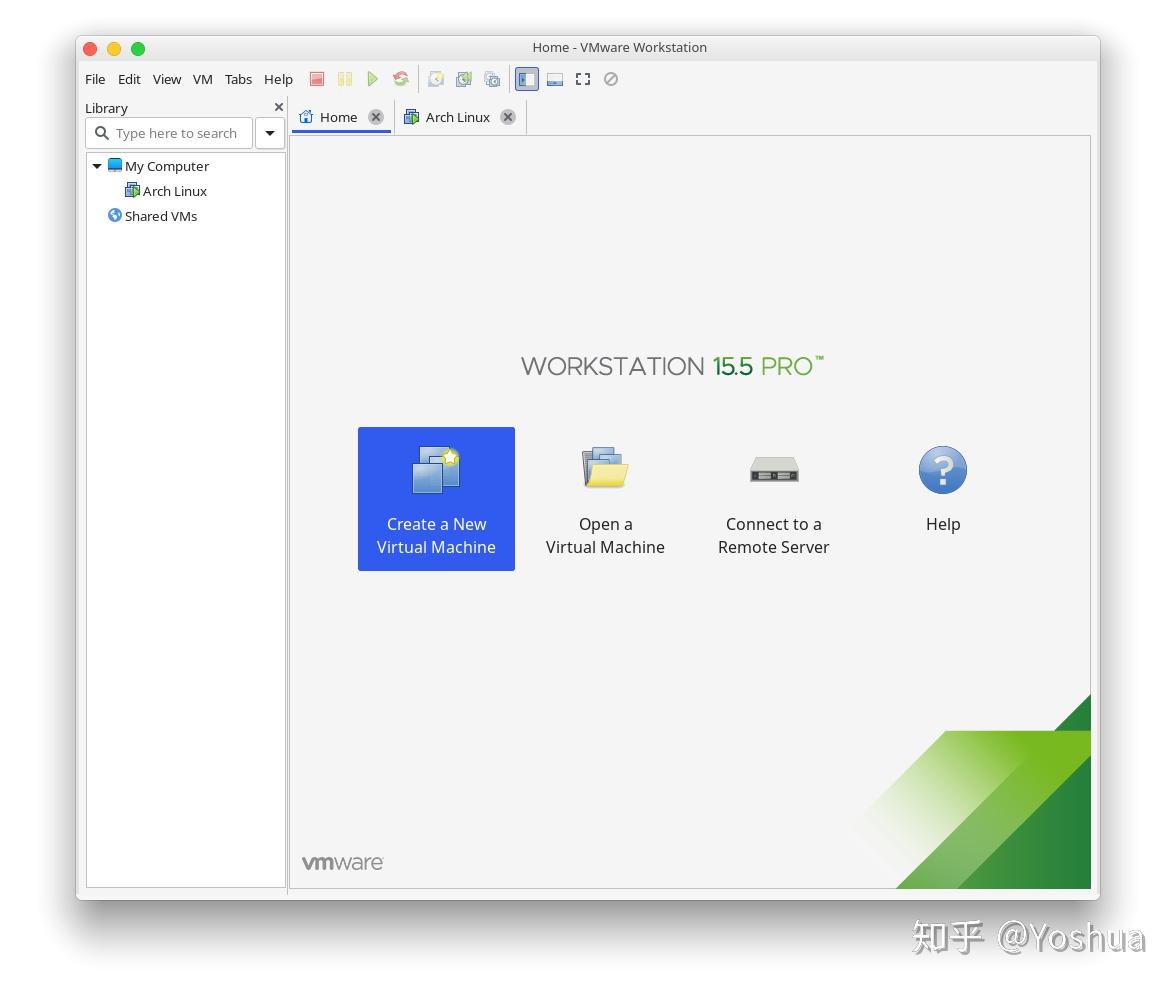Click Connect to a Remote Server

tap(773, 499)
